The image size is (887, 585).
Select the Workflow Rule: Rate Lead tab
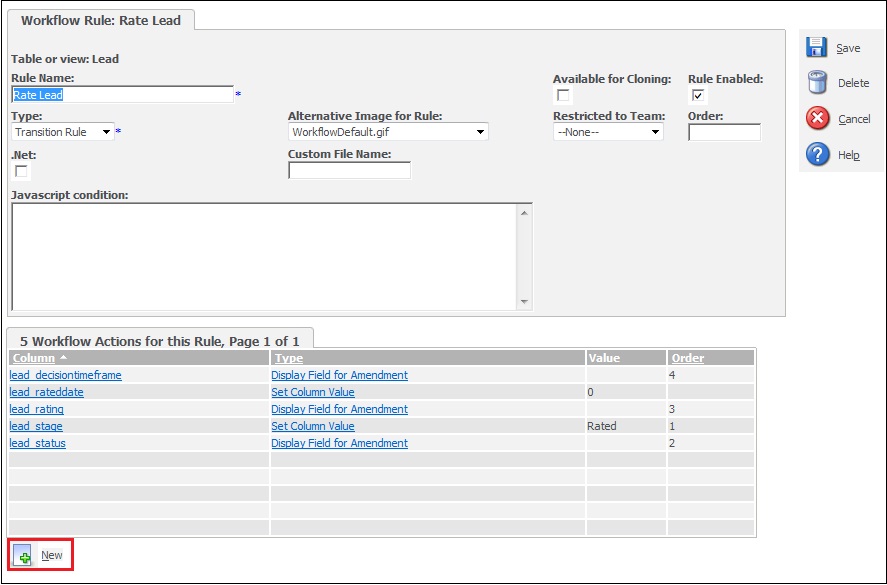click(x=101, y=20)
